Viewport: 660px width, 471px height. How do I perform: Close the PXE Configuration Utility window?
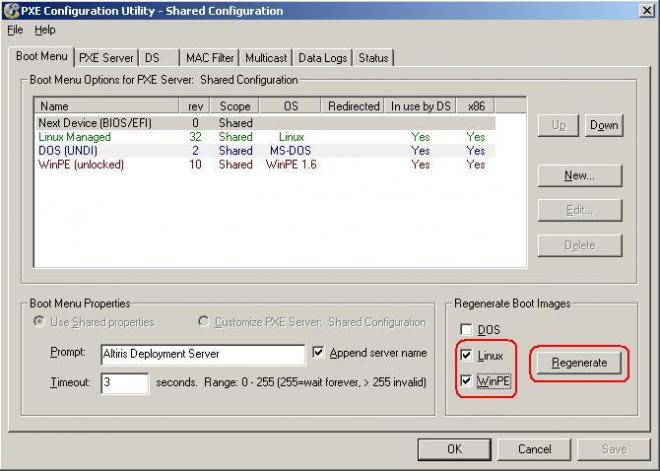pyautogui.click(x=647, y=11)
